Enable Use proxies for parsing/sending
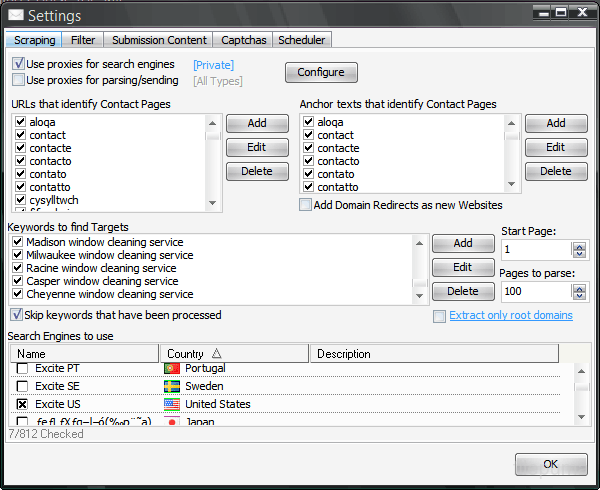The height and width of the screenshot is (490, 600). [19, 80]
